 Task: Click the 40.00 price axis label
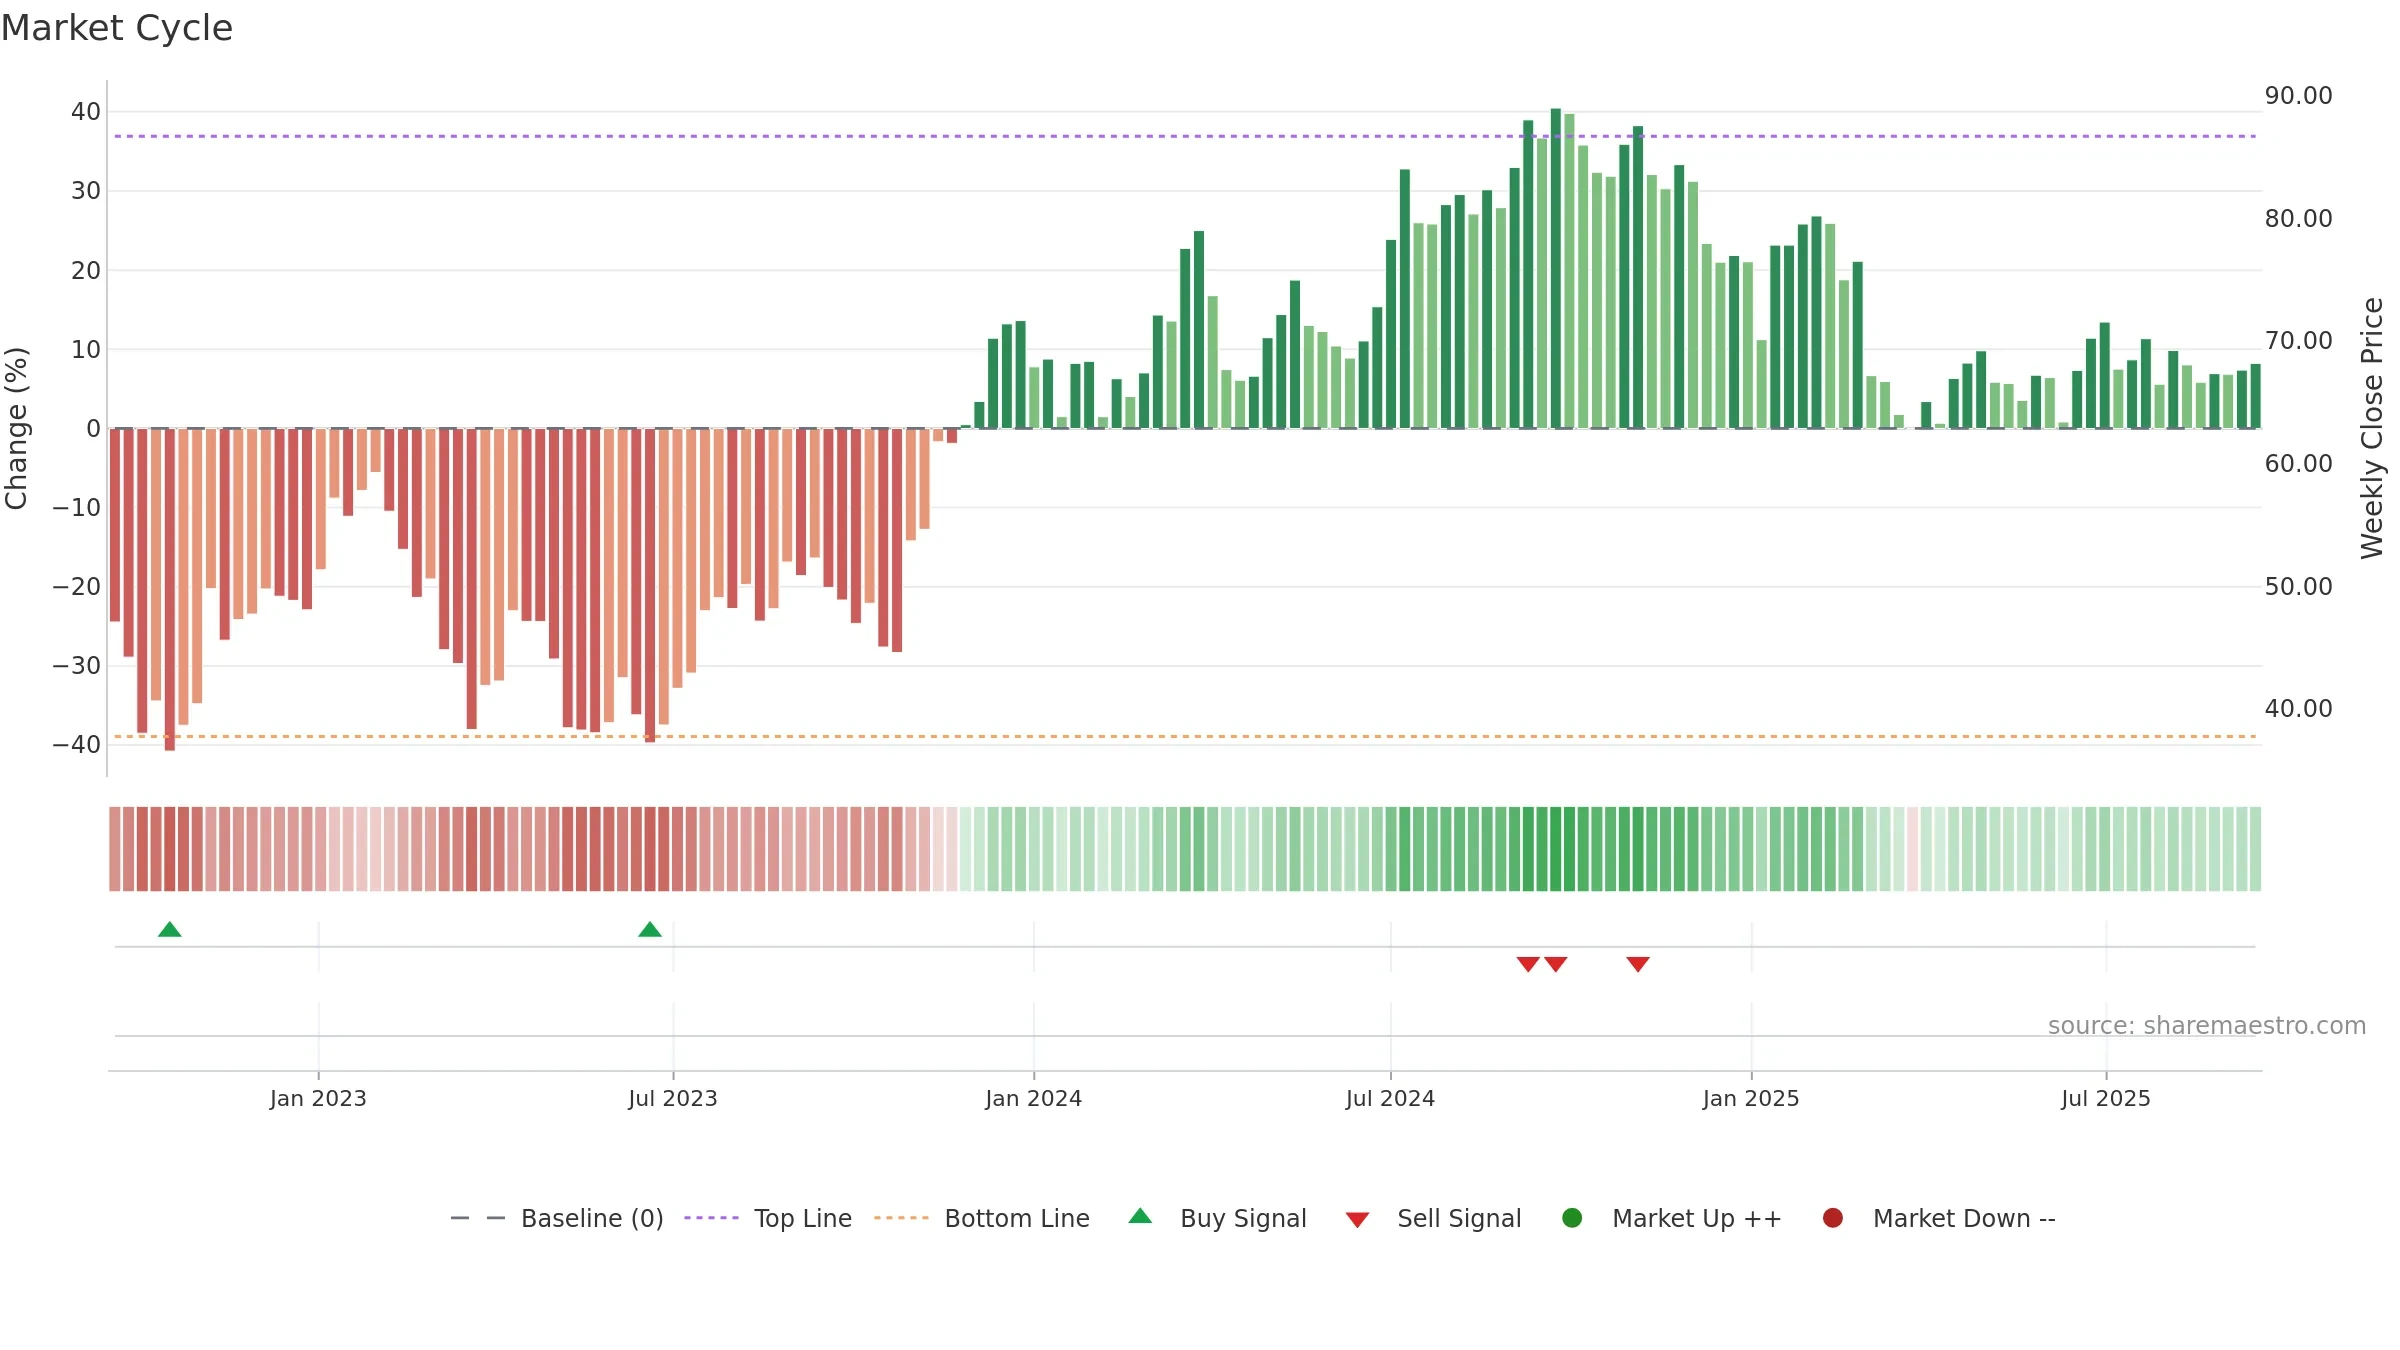[x=2299, y=709]
